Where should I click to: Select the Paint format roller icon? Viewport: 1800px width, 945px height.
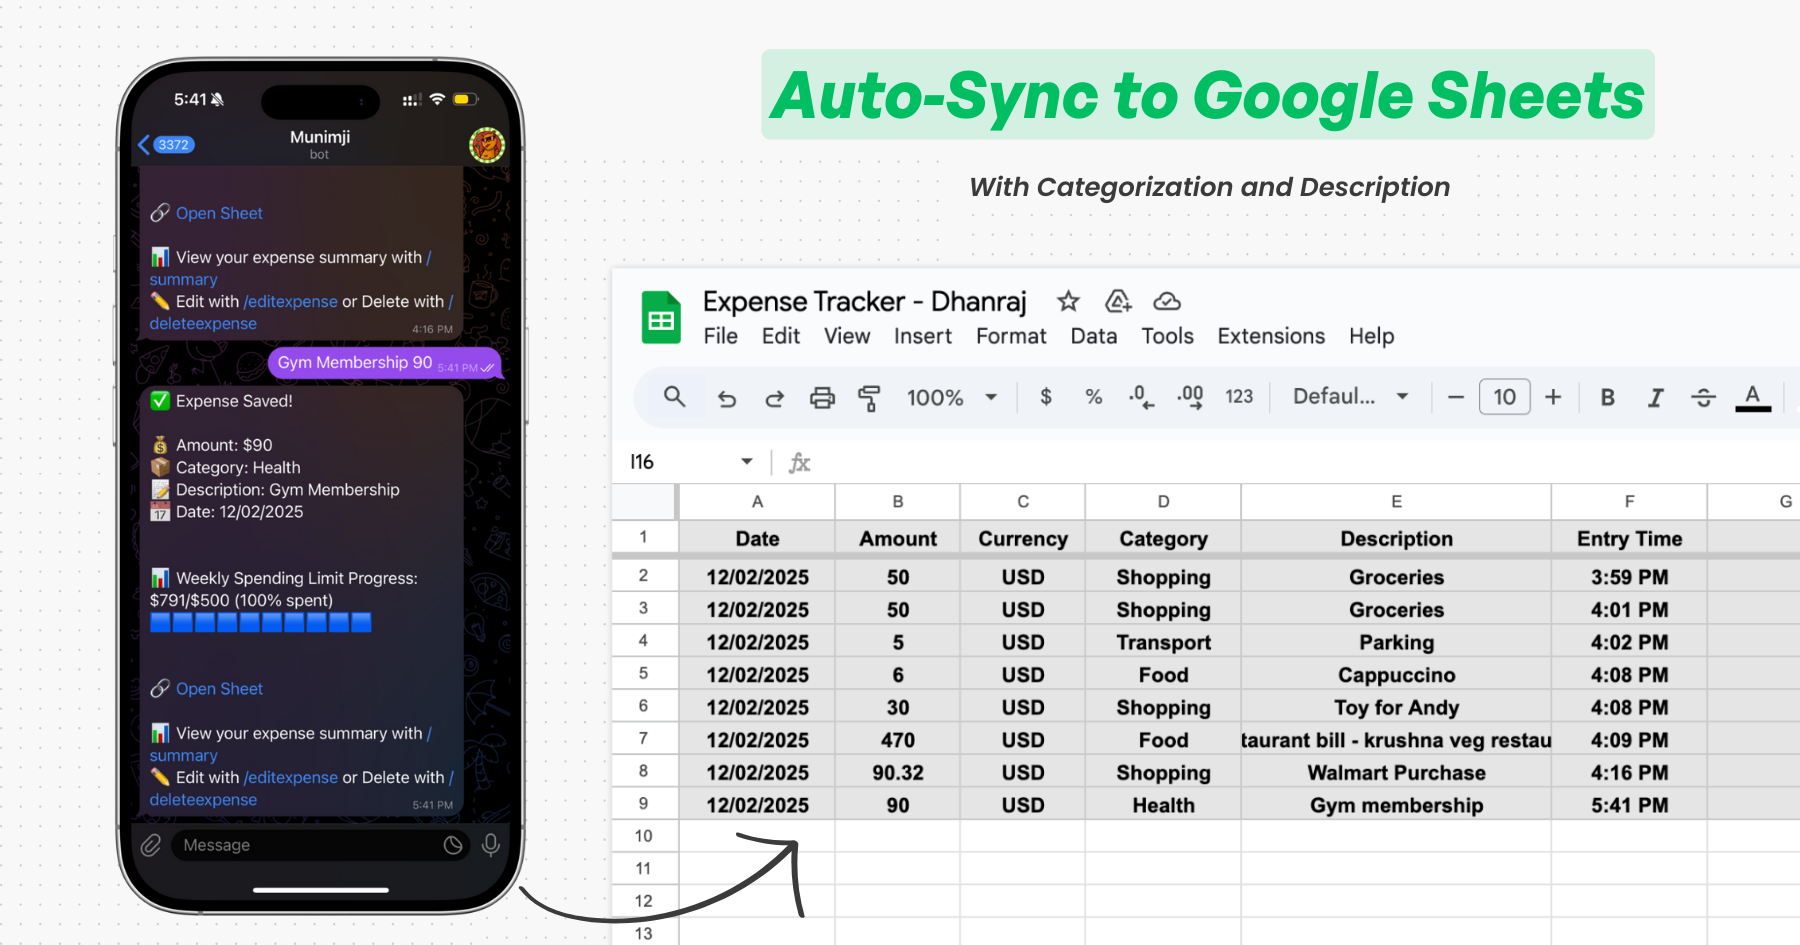[x=869, y=398]
